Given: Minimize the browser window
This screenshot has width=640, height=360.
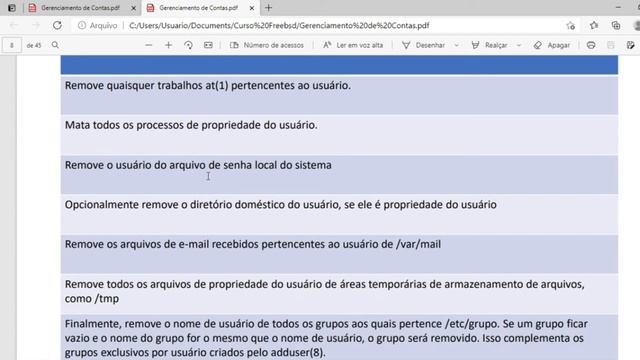Looking at the screenshot, I should coord(618,7).
